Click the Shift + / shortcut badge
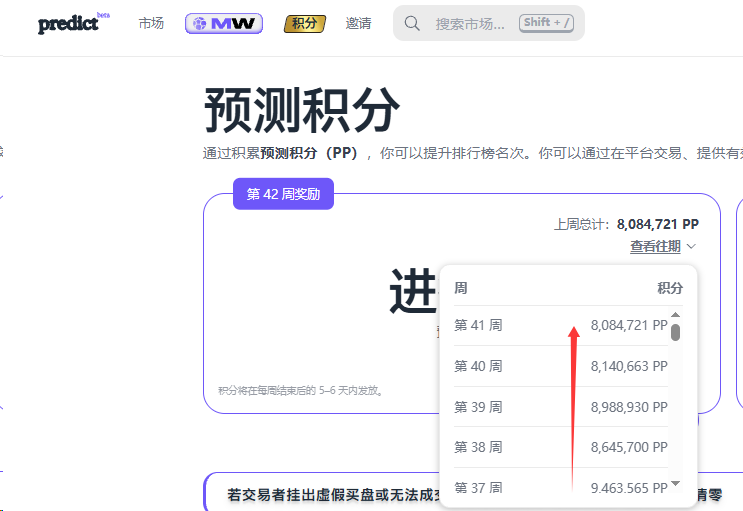Screen dimensions: 743x511 coord(546,23)
